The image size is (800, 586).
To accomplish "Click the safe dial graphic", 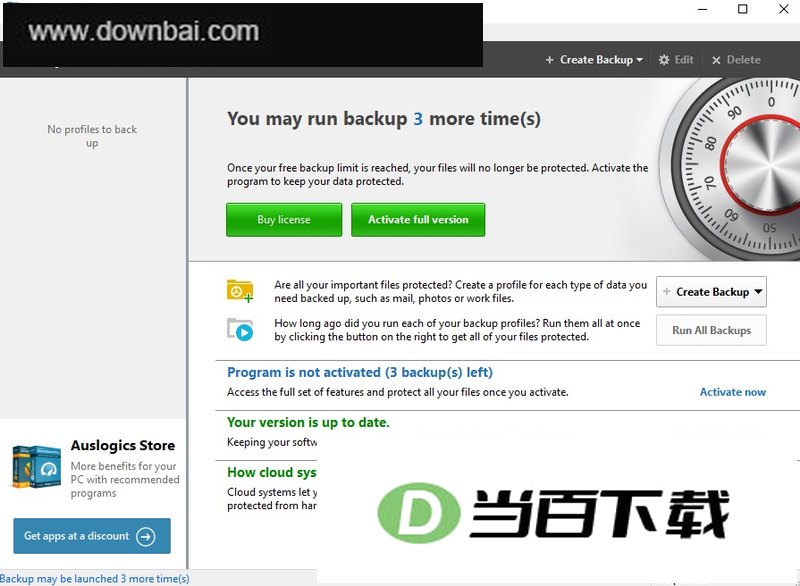I will (x=730, y=169).
